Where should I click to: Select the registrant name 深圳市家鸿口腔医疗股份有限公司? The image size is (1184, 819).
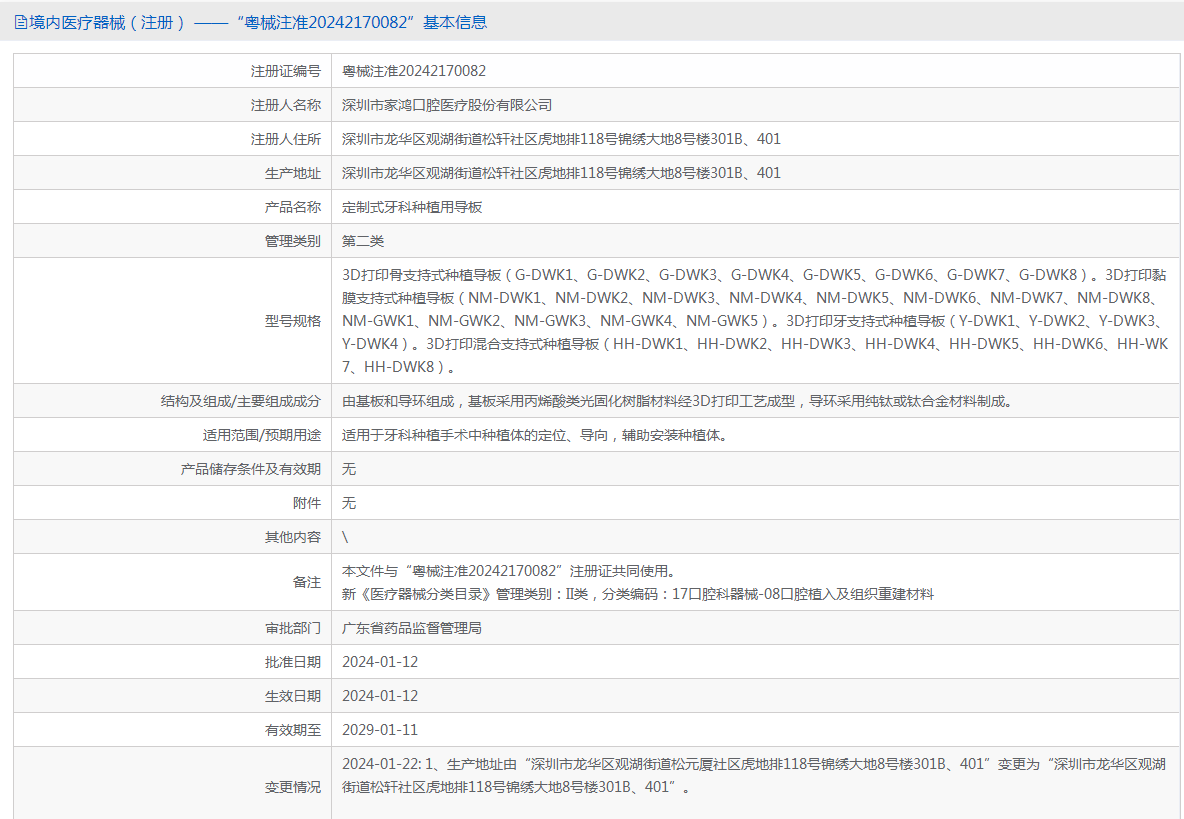point(447,105)
